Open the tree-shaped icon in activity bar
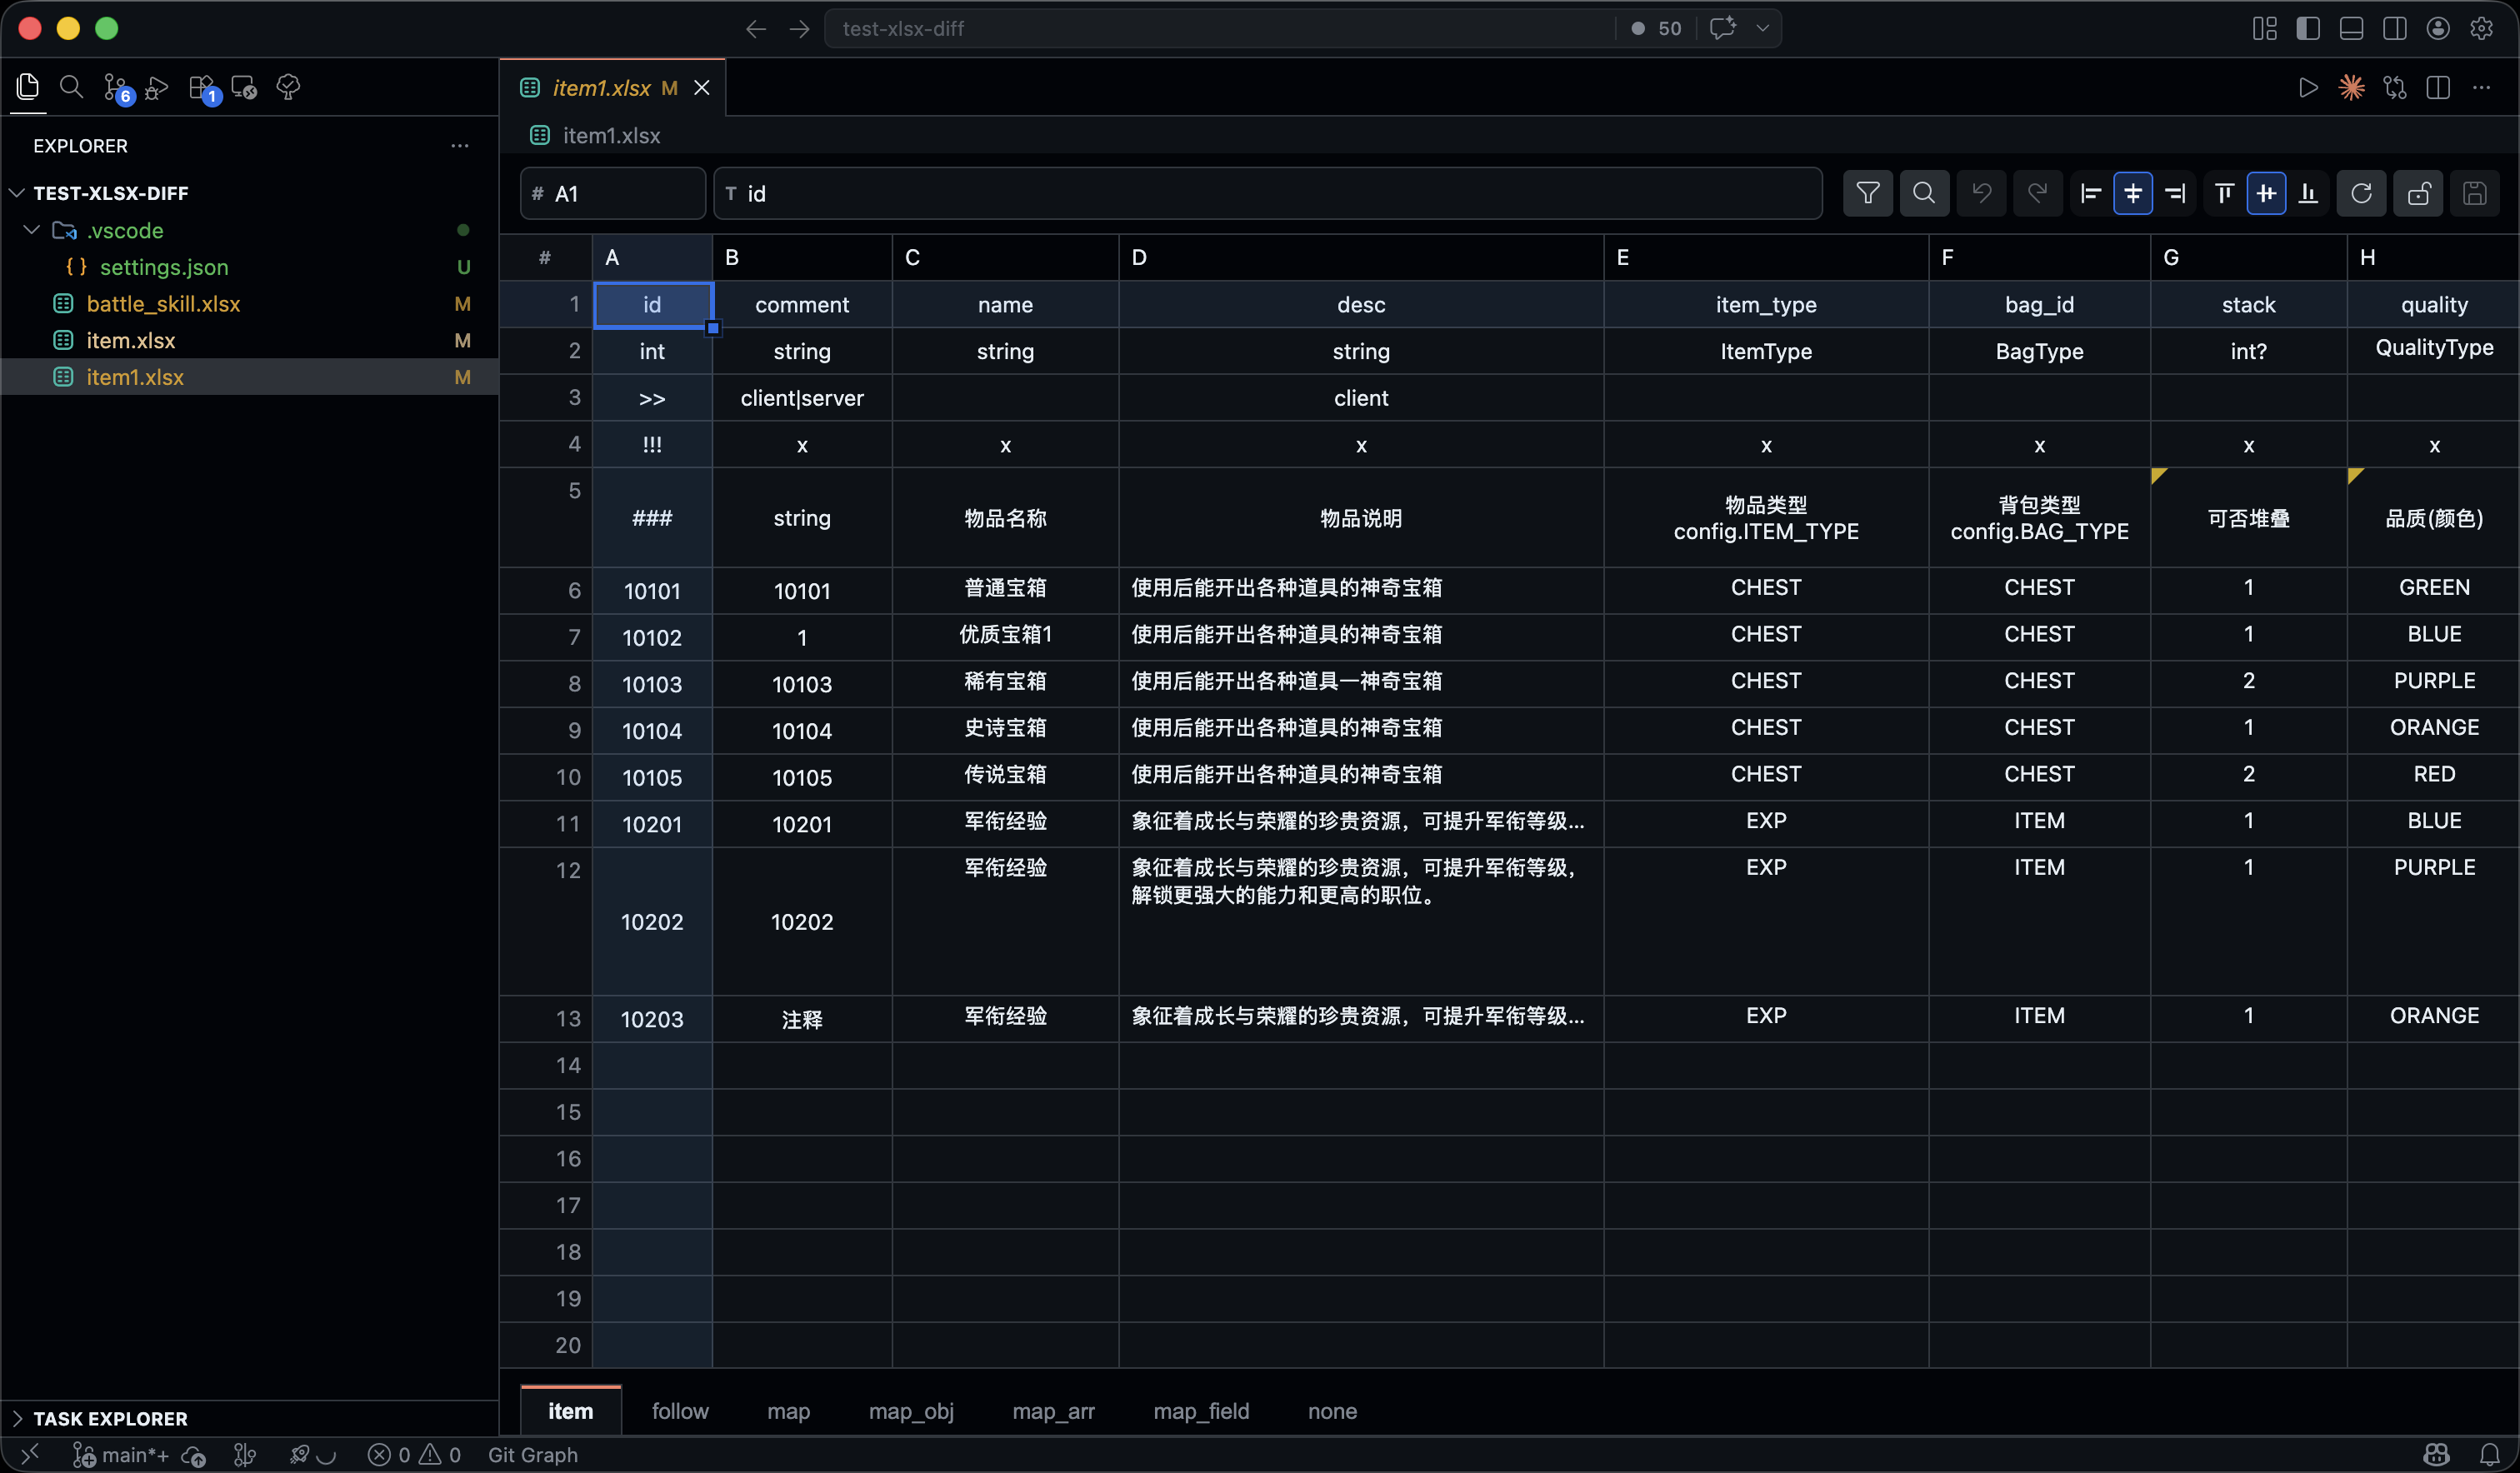 coord(288,88)
